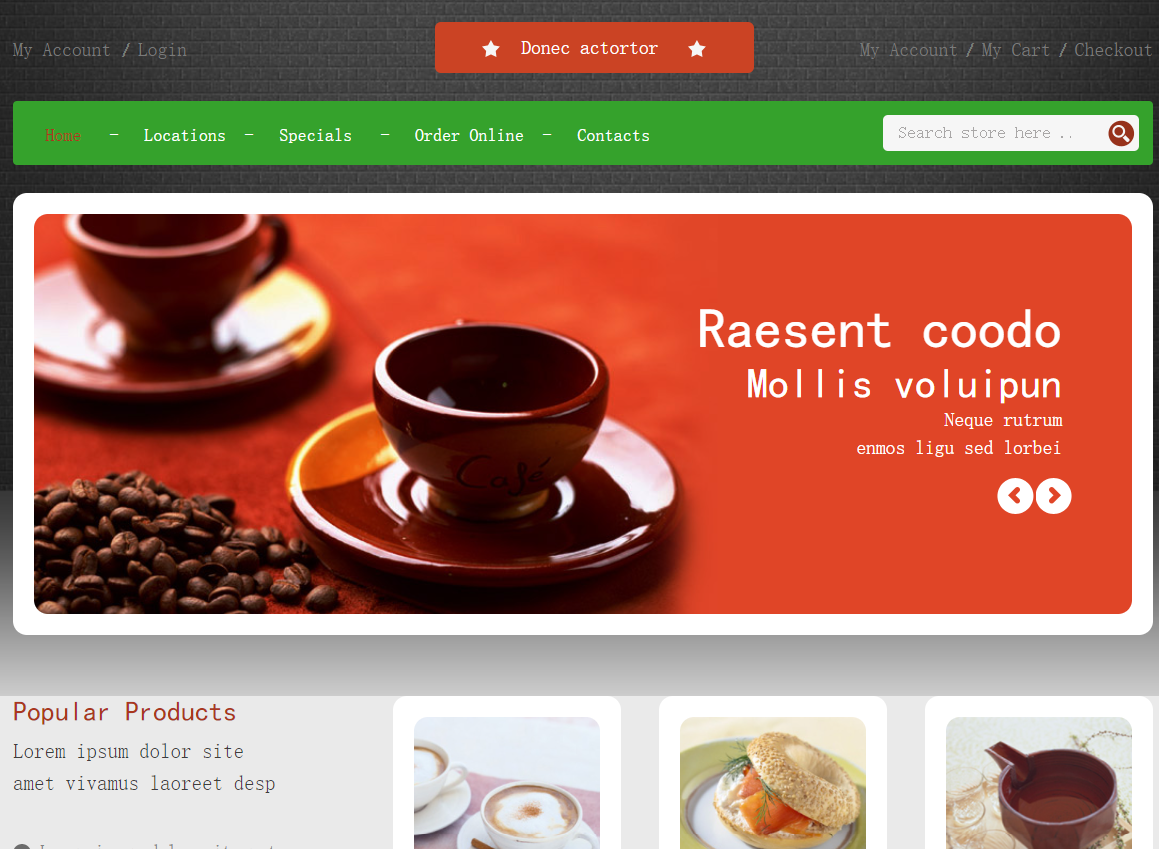Click the Login link at top left

[162, 50]
